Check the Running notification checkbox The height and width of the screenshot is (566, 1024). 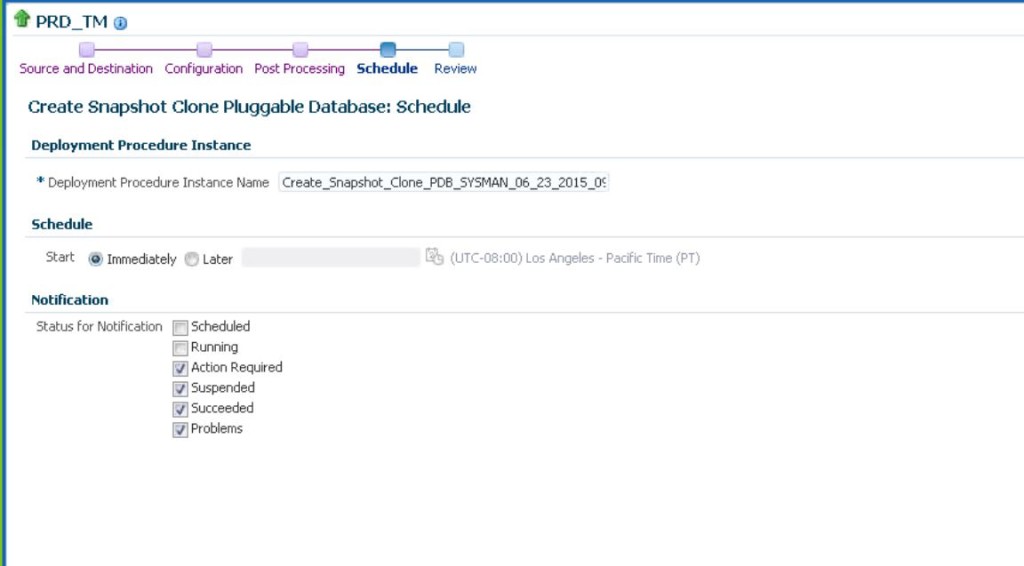coord(180,348)
